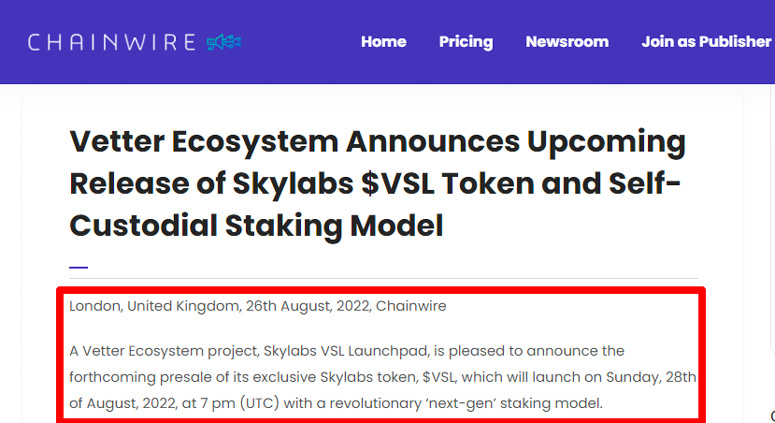Open the Home page from navigation
Screen dimensions: 775x423
pyautogui.click(x=384, y=42)
